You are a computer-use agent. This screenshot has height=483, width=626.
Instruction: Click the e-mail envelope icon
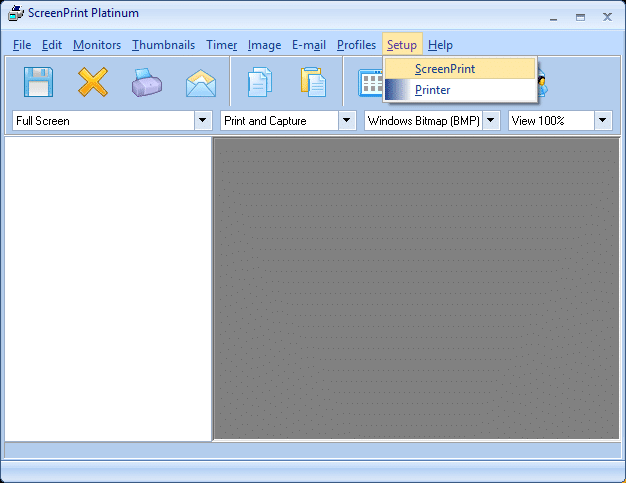(201, 83)
